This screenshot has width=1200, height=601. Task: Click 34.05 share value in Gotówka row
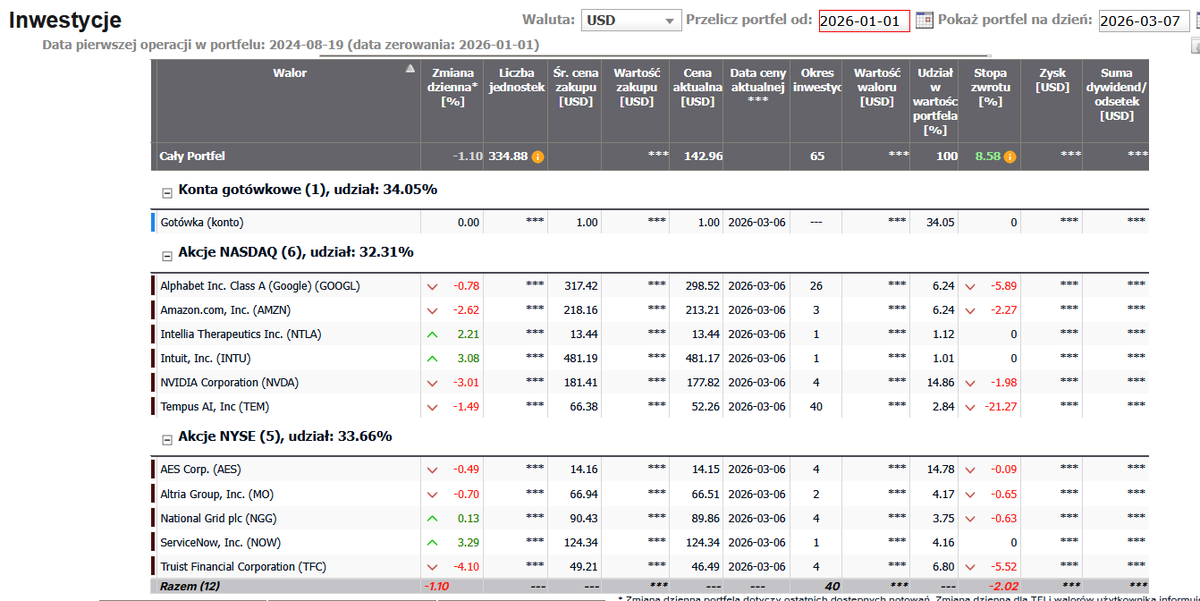tap(942, 222)
